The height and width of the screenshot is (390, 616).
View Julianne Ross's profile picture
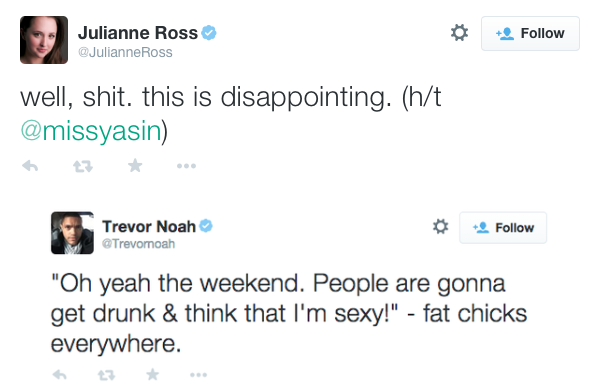tap(44, 40)
